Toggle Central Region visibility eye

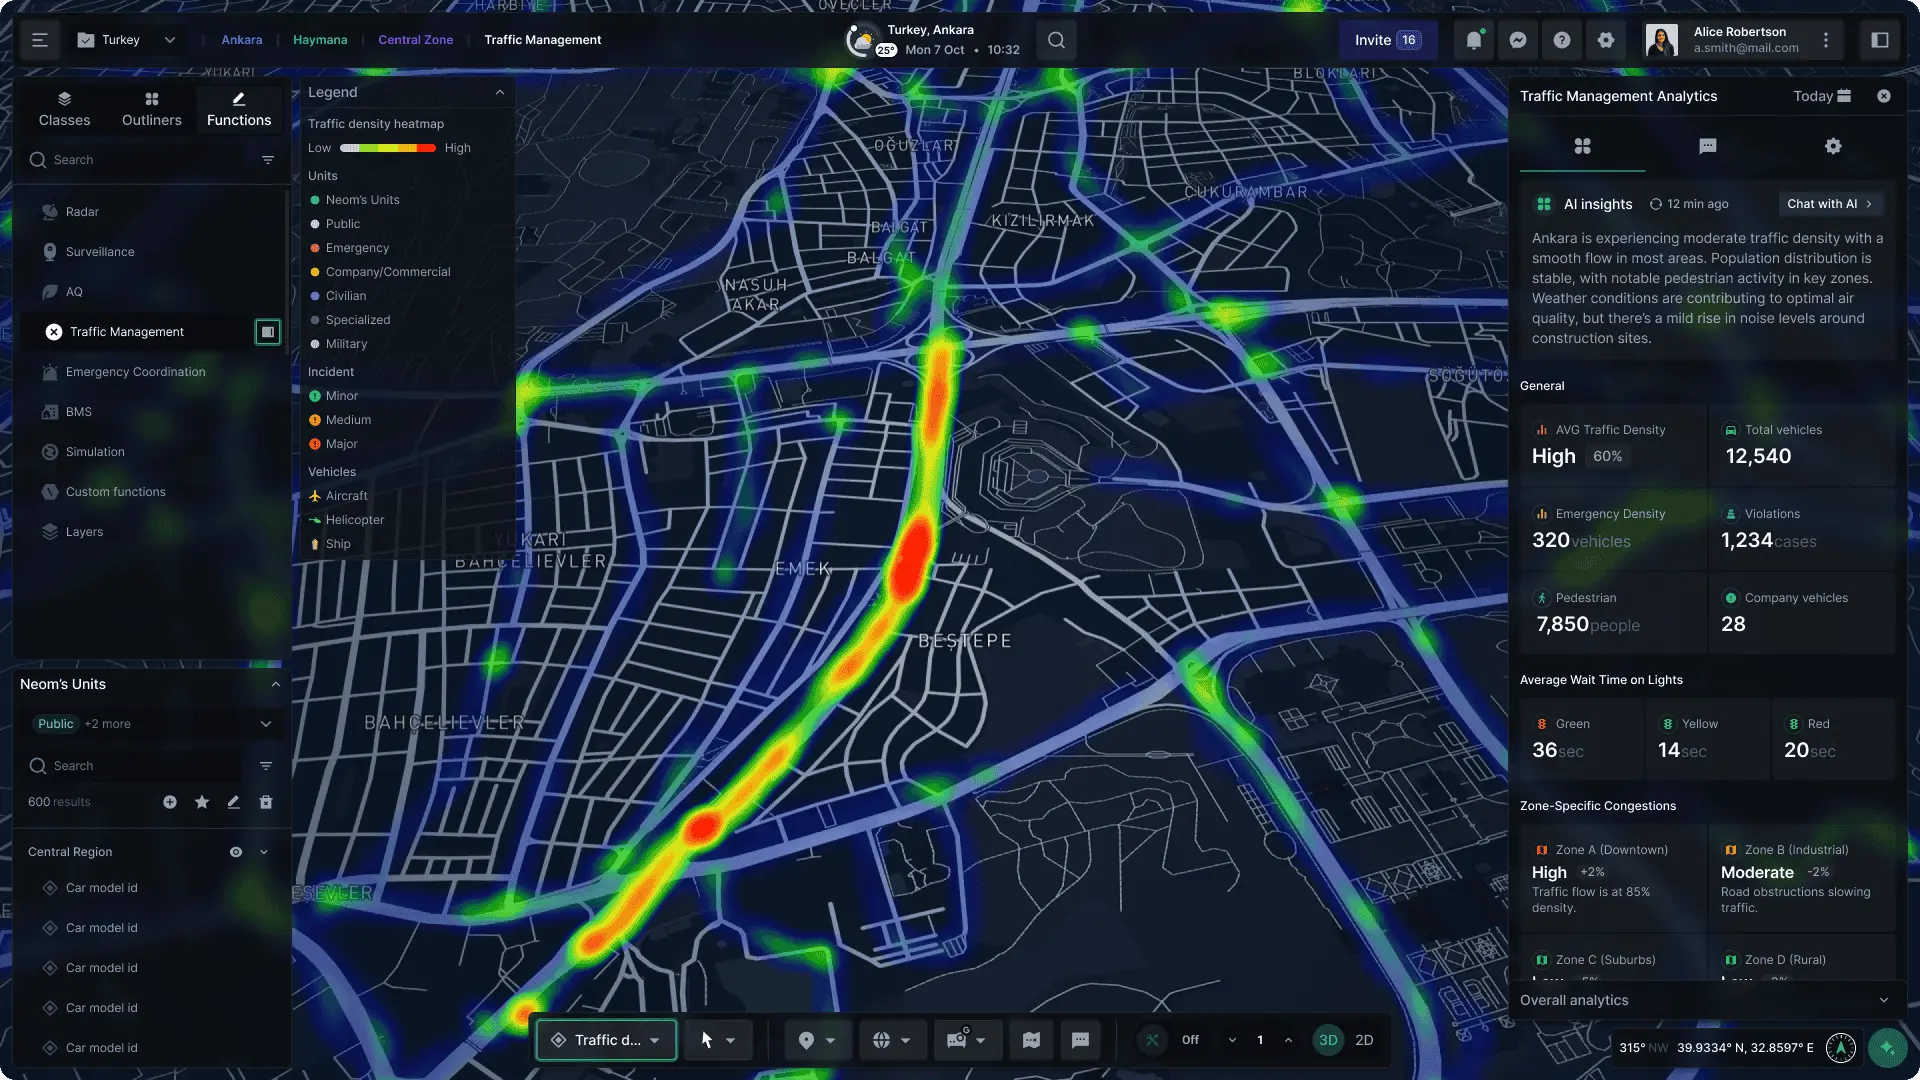click(x=236, y=852)
